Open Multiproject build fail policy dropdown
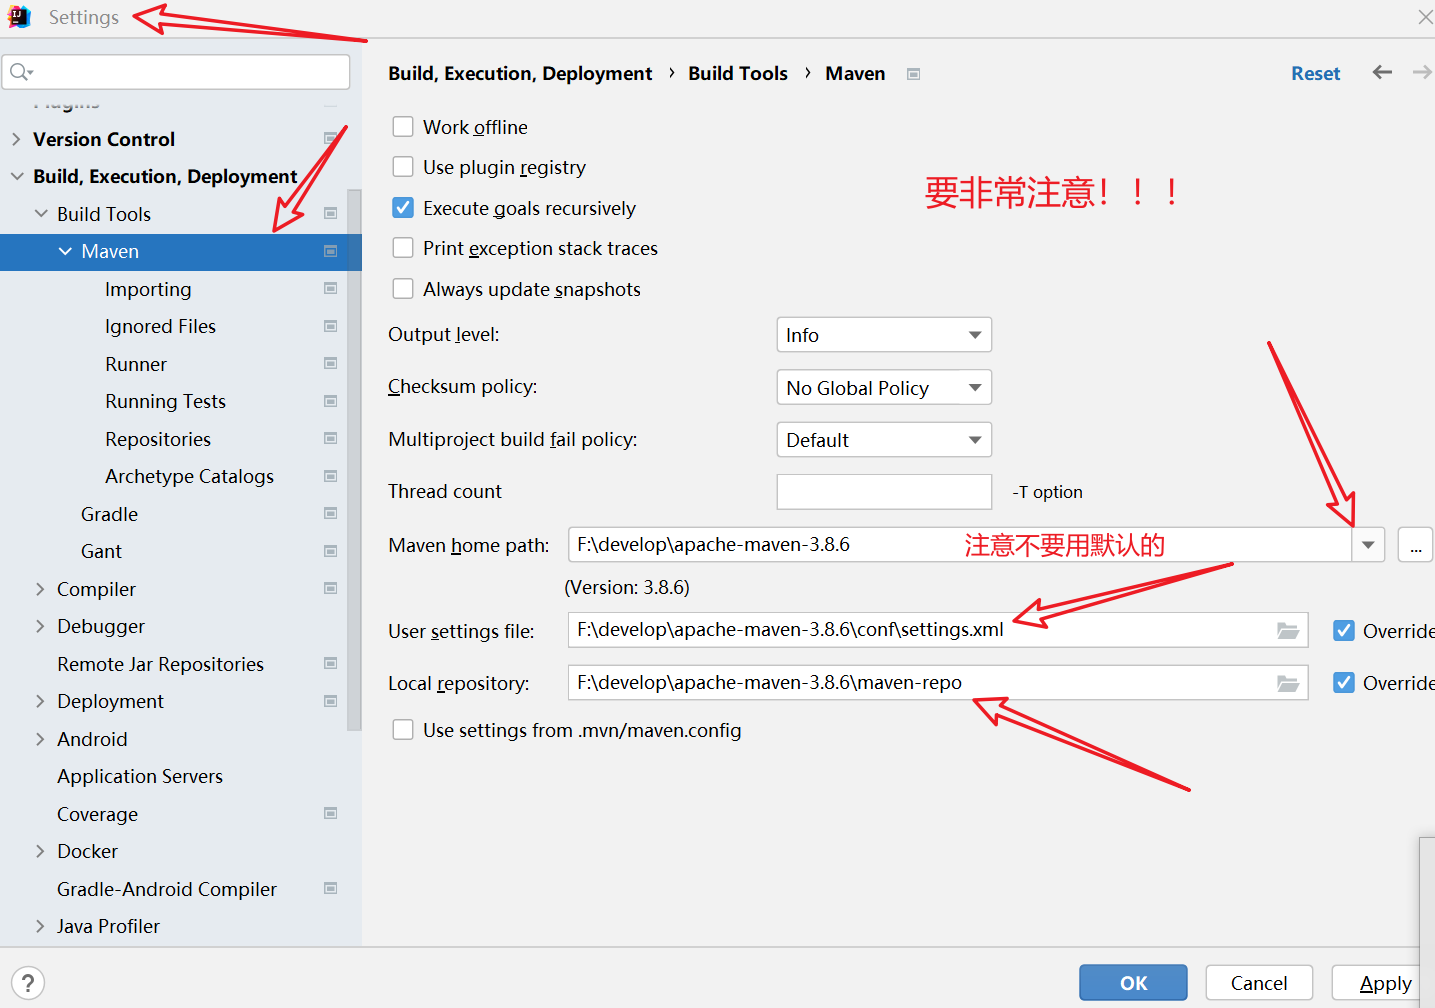1435x1008 pixels. [x=884, y=440]
